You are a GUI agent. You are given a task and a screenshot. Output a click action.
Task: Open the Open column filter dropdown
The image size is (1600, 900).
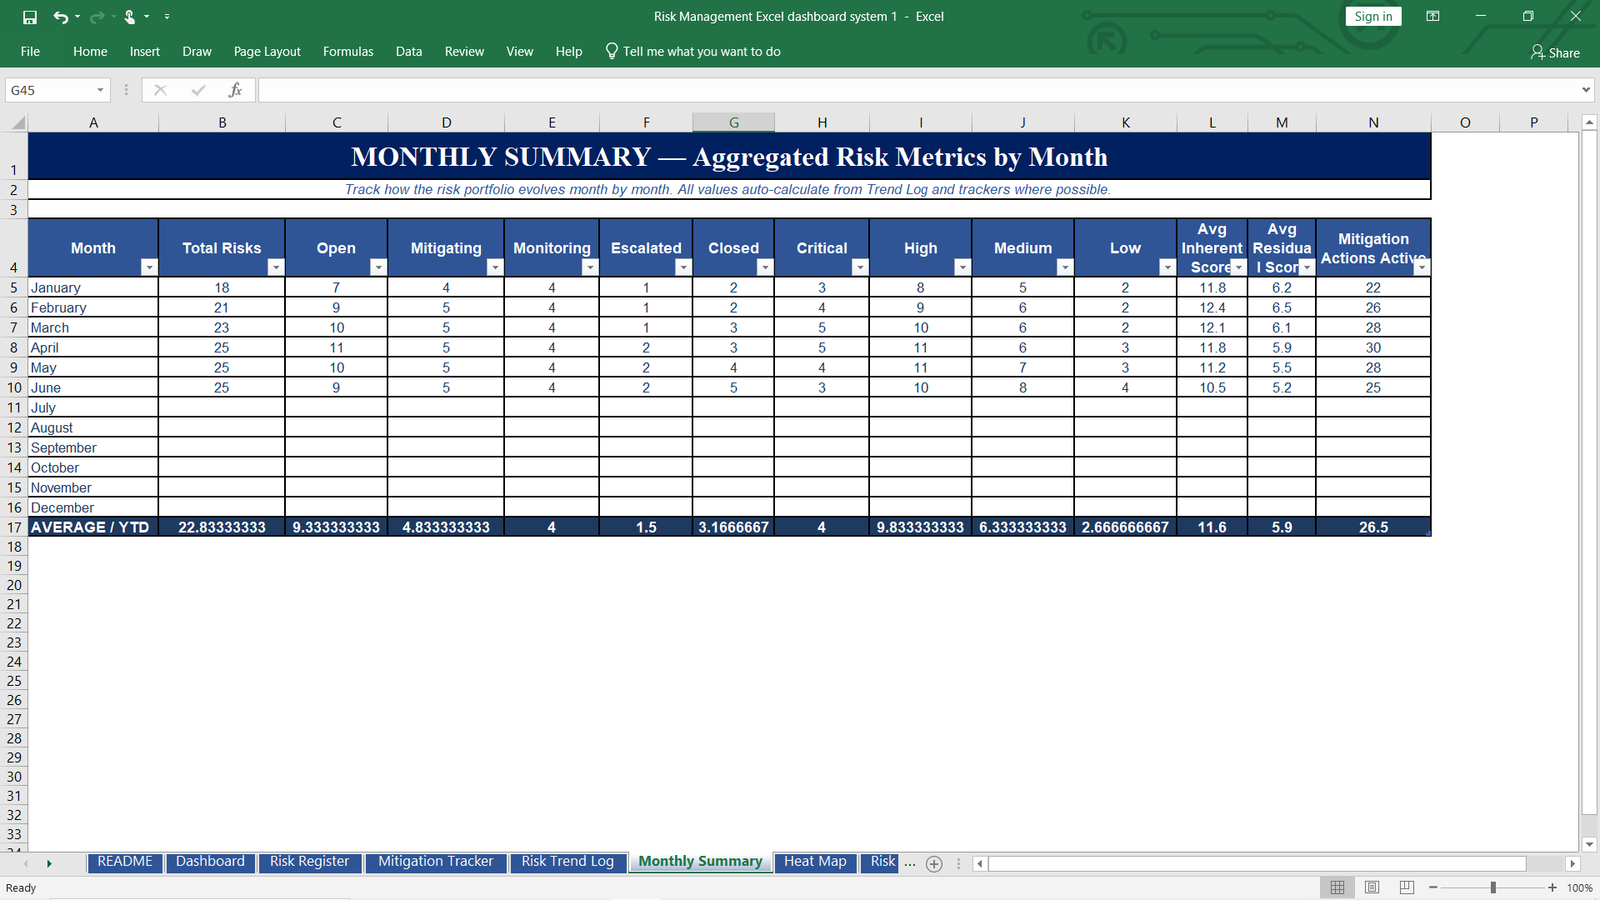coord(378,267)
